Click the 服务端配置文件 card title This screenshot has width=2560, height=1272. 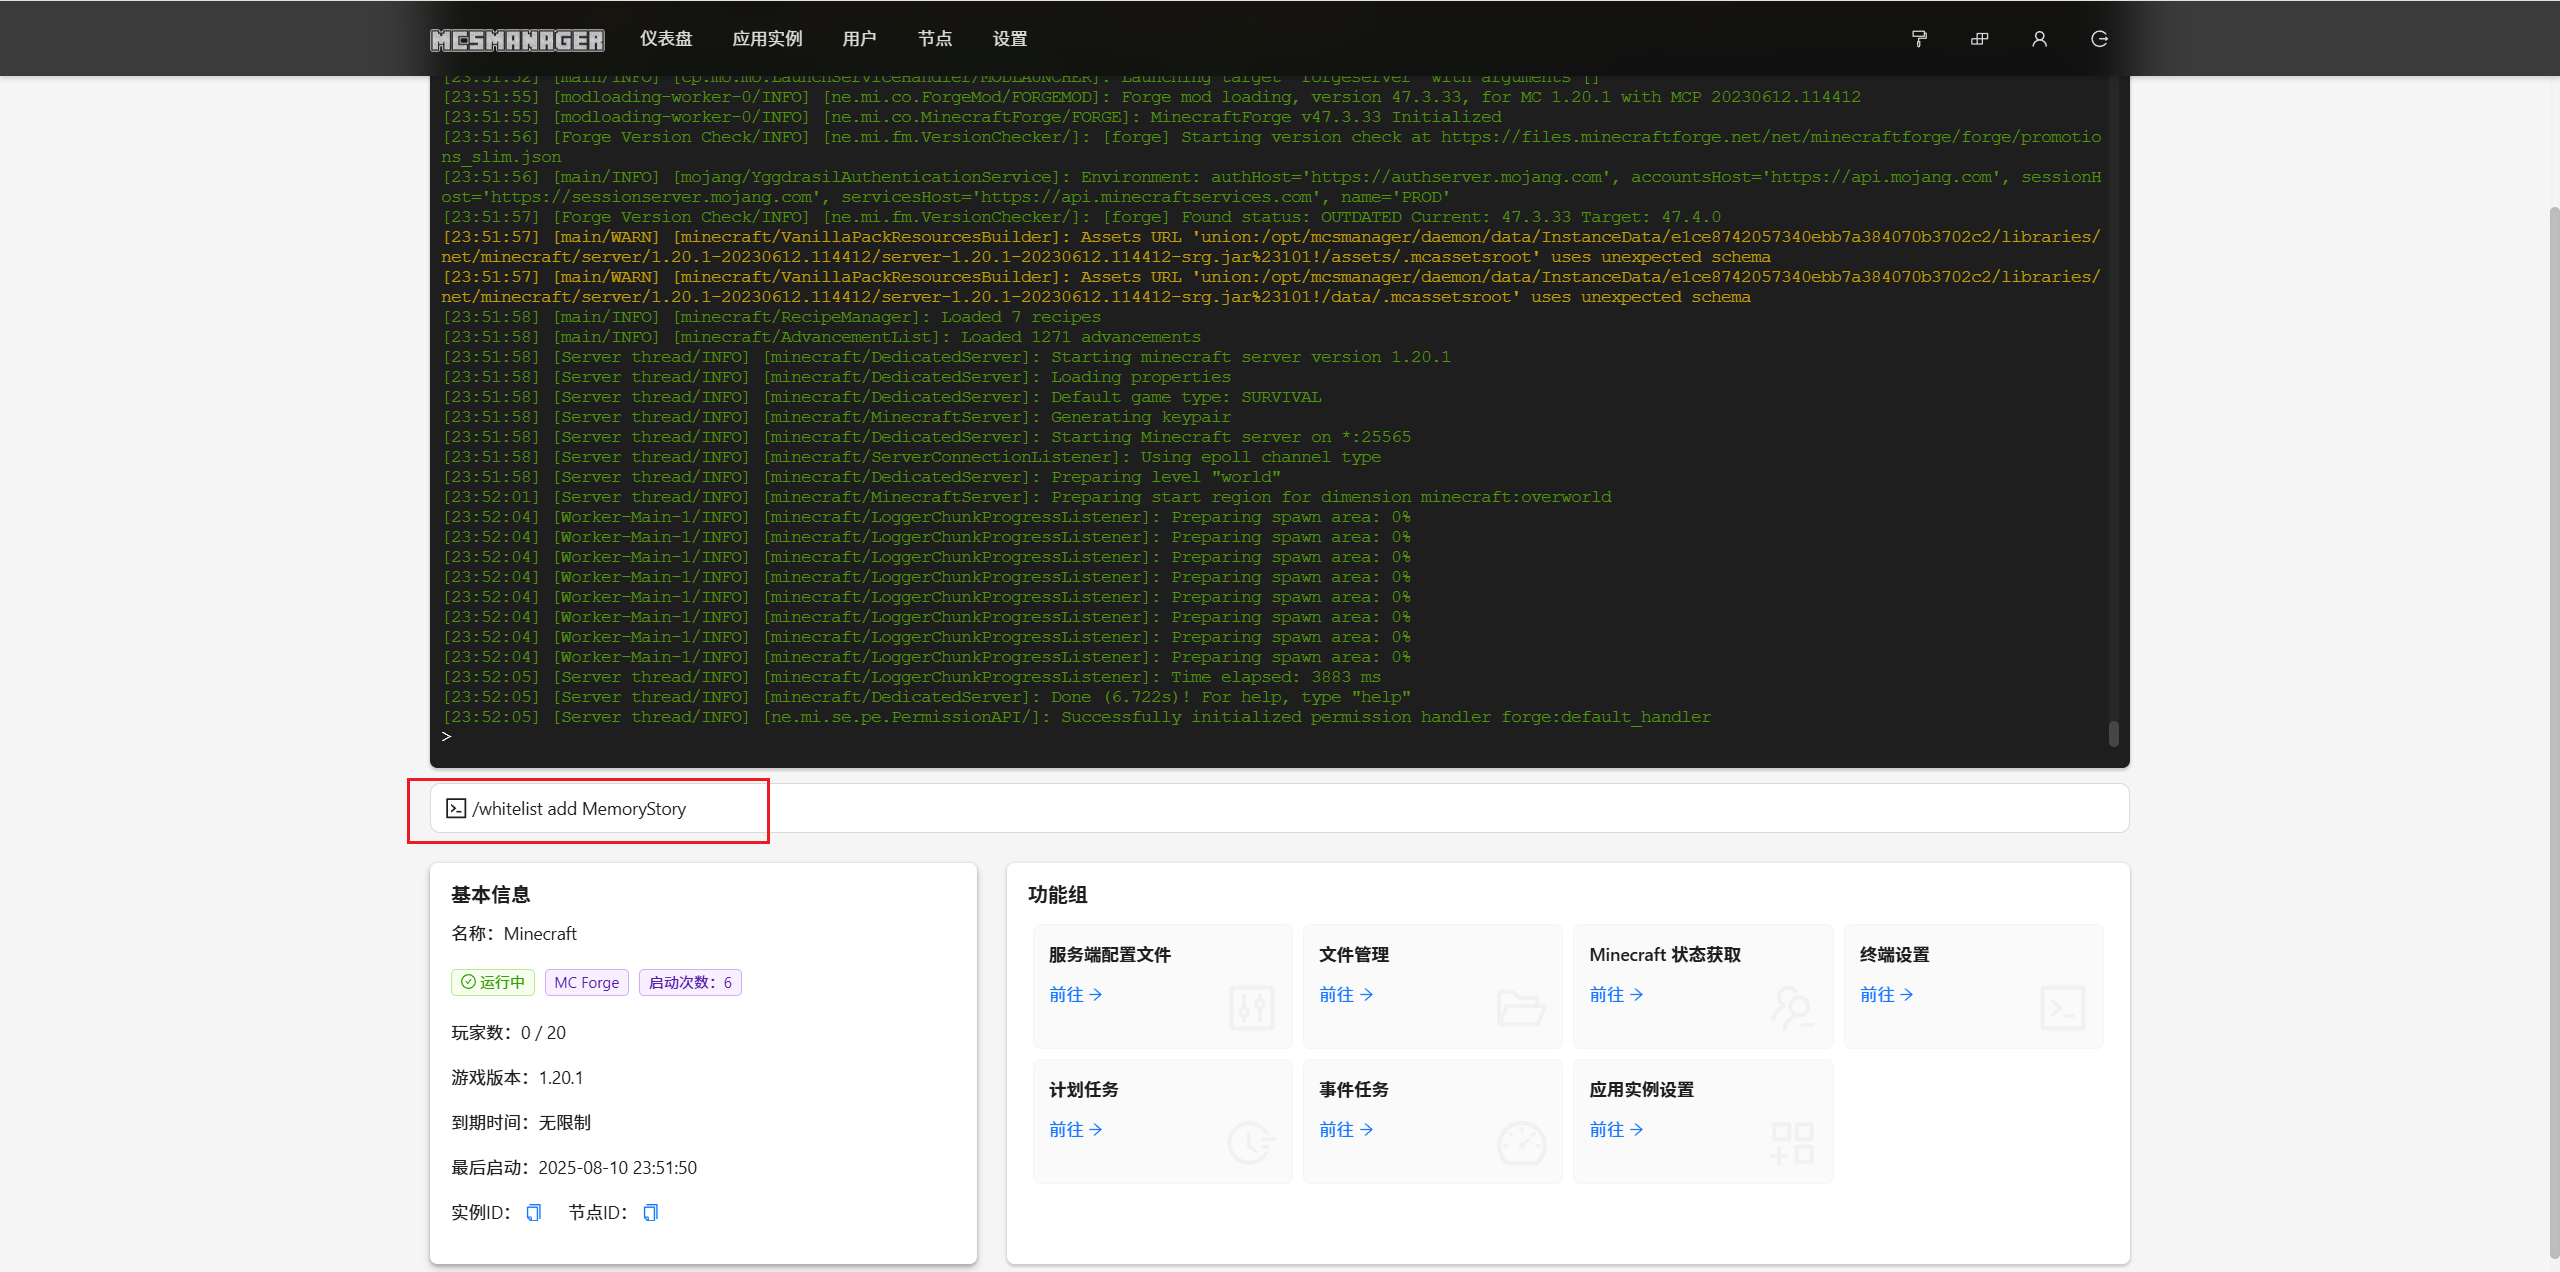pyautogui.click(x=1110, y=954)
